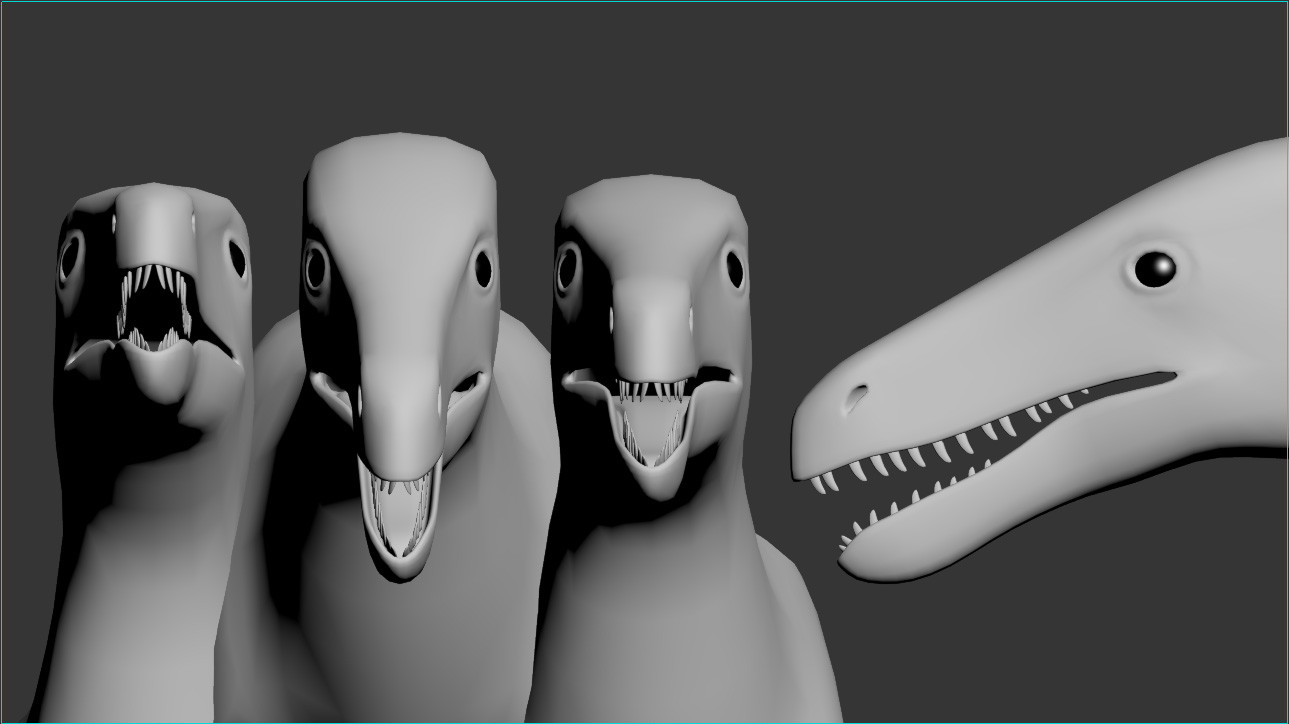Viewport: 1289px width, 724px height.
Task: Select the teeth of the profile dinosaur
Action: click(950, 450)
